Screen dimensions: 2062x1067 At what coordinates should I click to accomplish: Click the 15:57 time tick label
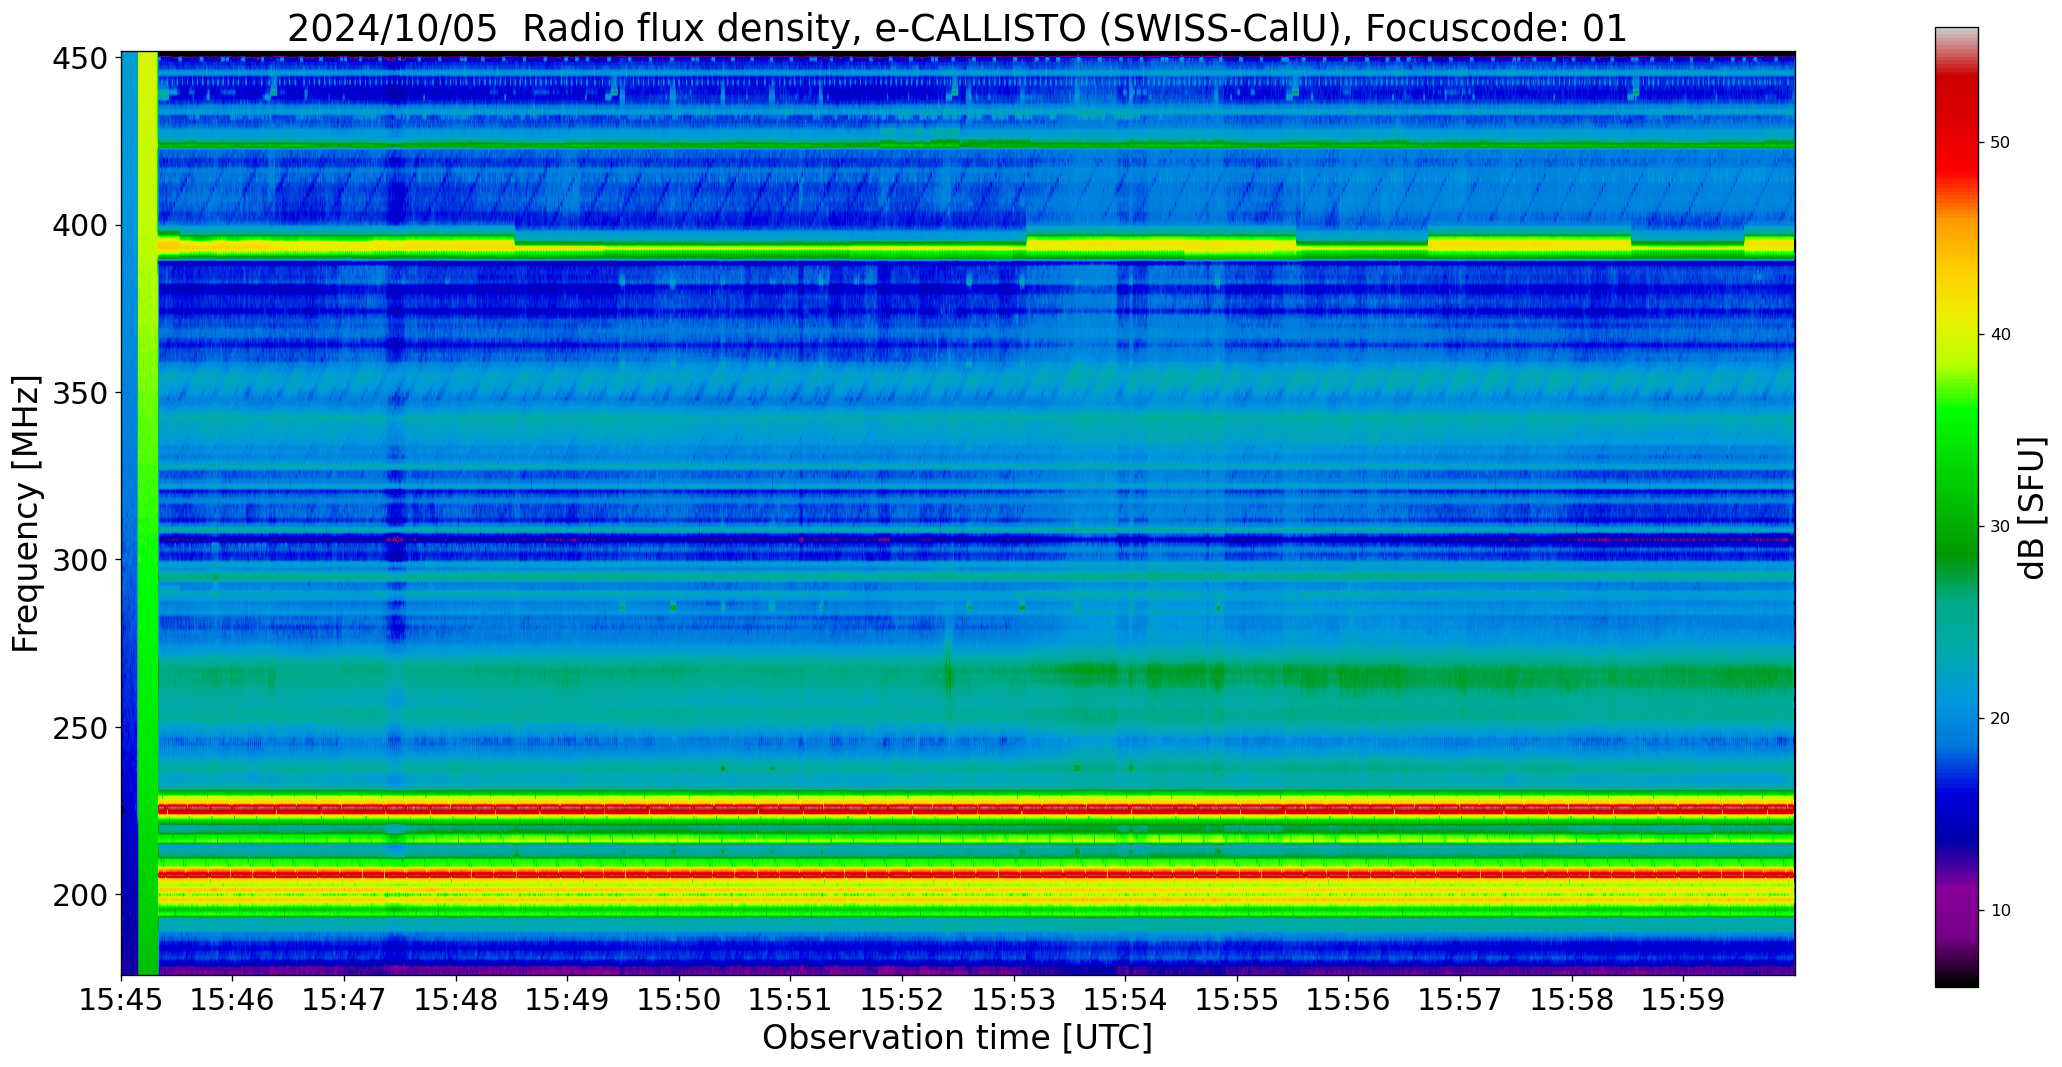1460,1000
